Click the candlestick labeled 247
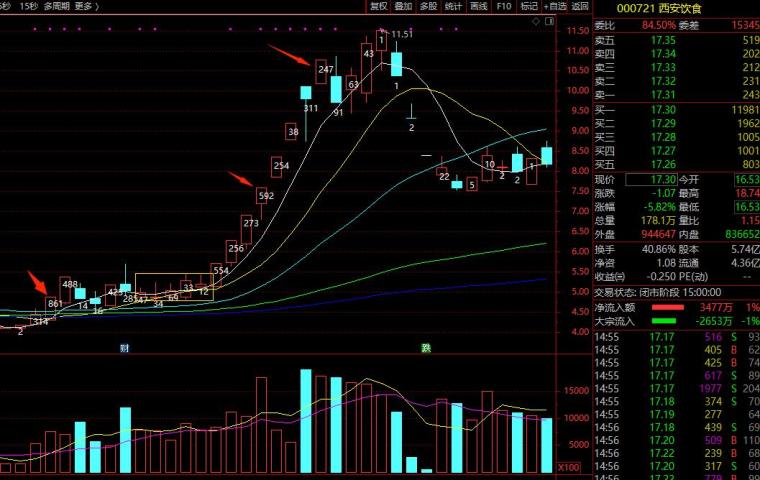Image resolution: width=760 pixels, height=480 pixels. tap(321, 71)
